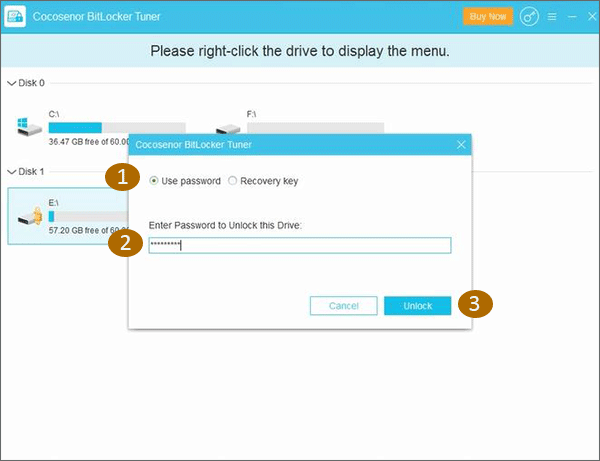This screenshot has height=461, width=600.
Task: Click the right-click instruction banner text
Action: [300, 51]
